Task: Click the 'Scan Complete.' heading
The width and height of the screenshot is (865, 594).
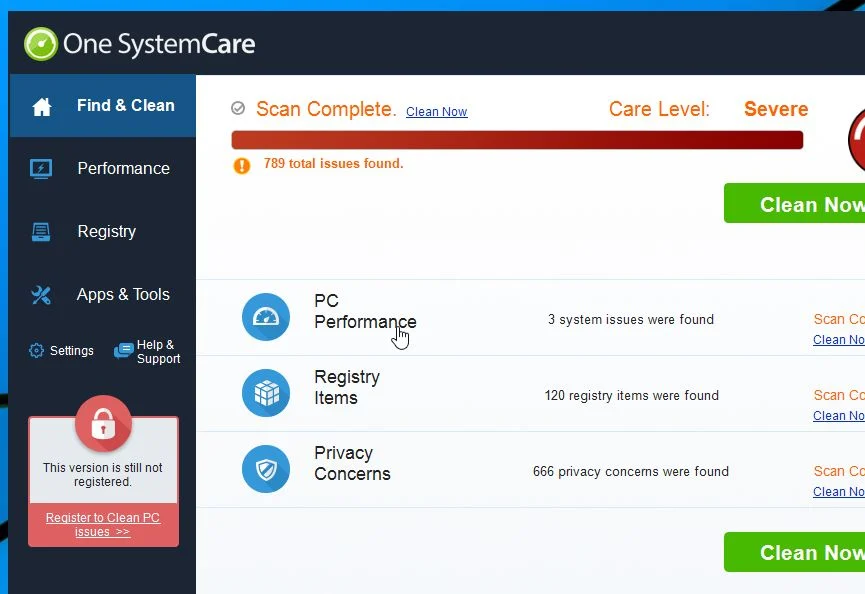Action: click(326, 109)
